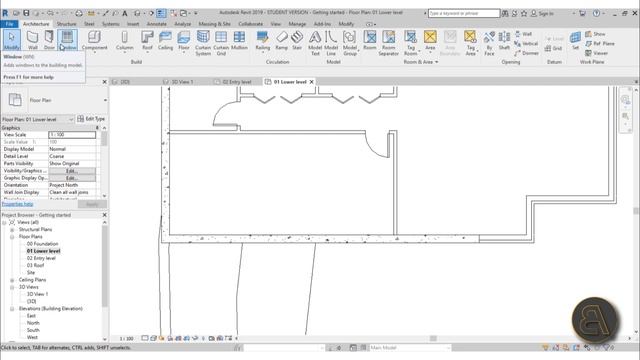Select the Shaft opening tool
This screenshot has height=360, width=640.
pyautogui.click(x=504, y=40)
